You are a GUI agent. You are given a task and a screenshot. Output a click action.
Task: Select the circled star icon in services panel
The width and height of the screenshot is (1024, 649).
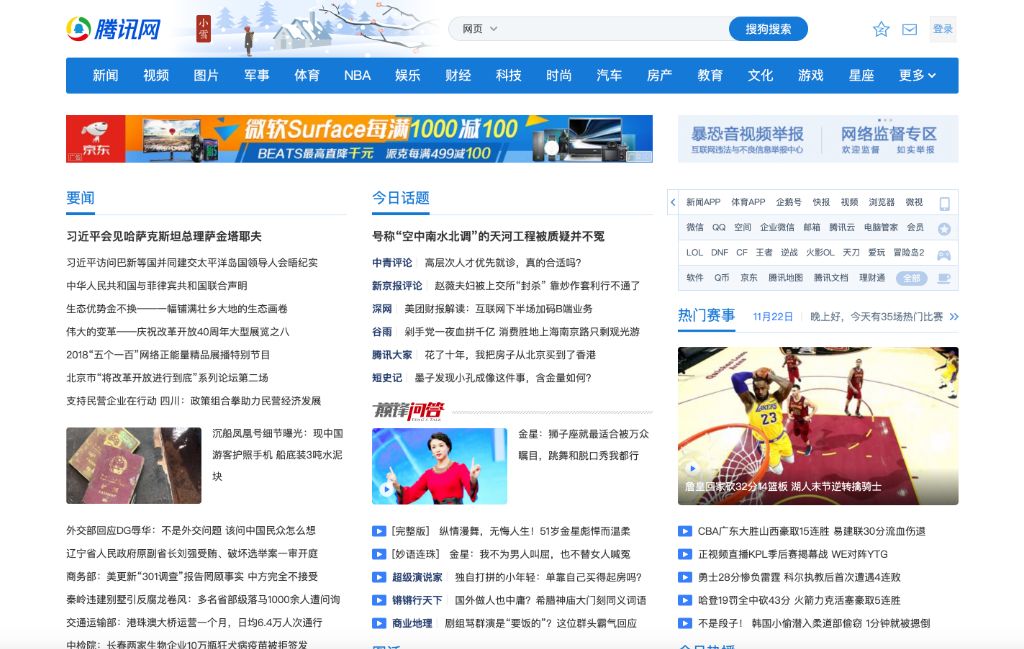pos(944,229)
